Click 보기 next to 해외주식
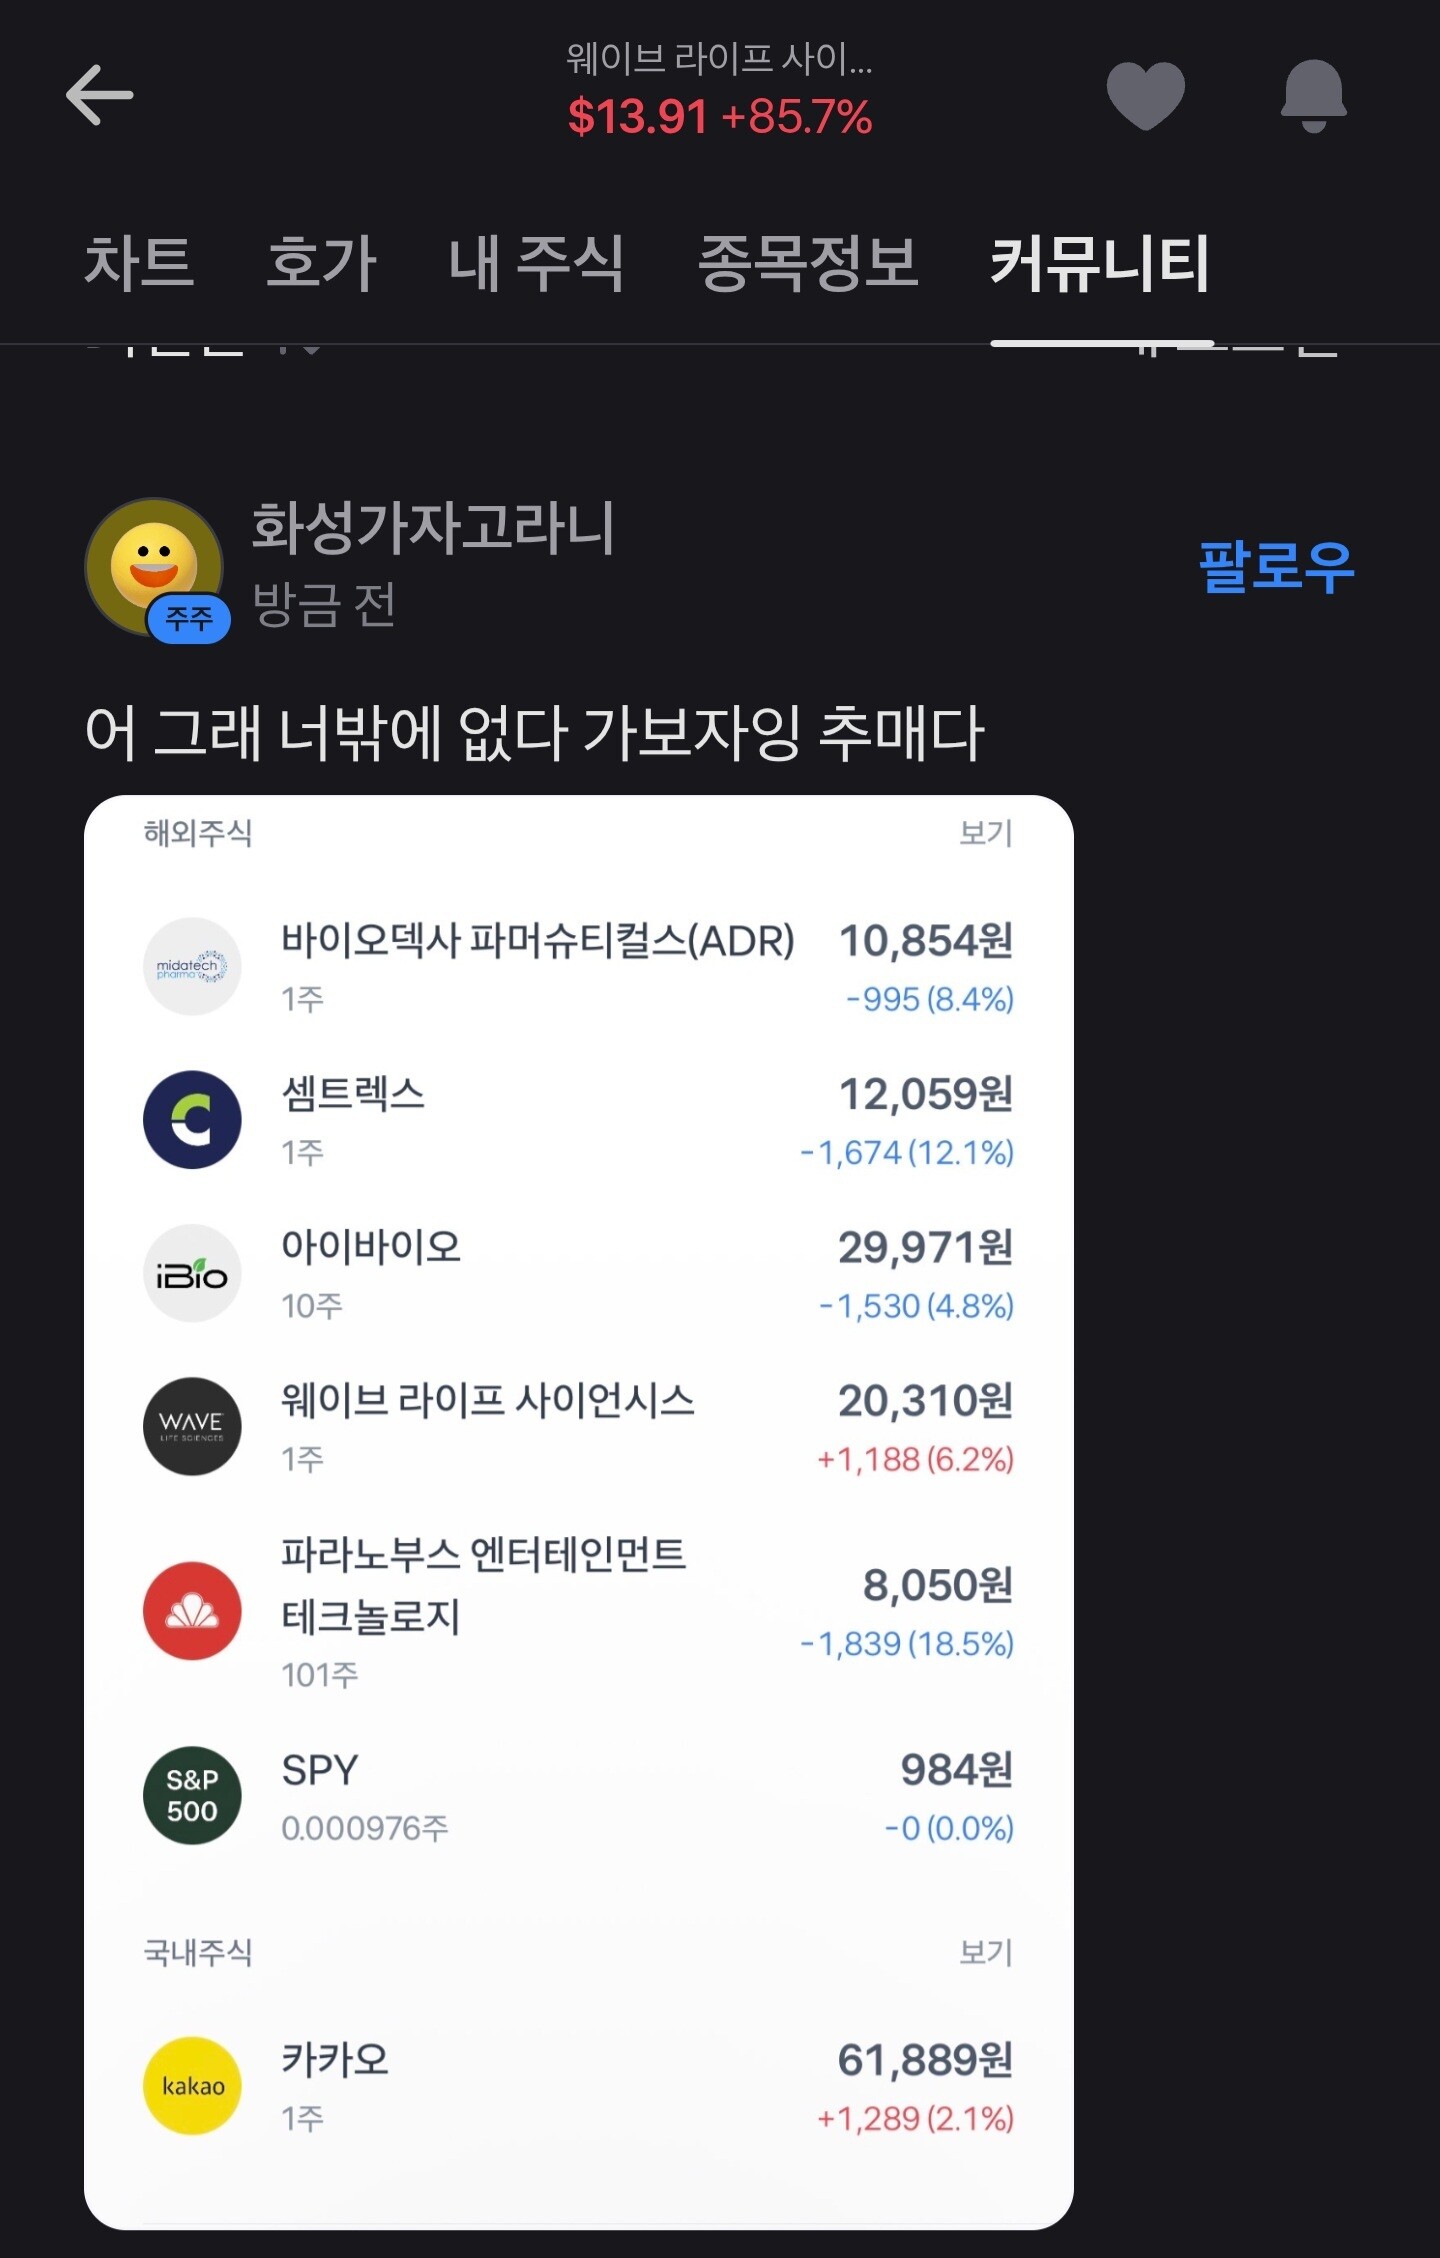 tap(985, 833)
